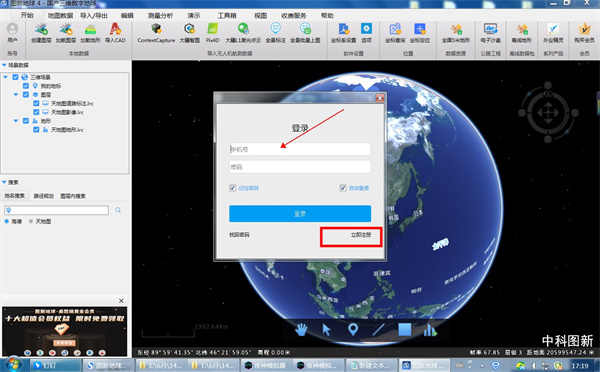
Task: Click the 加载图层 load layer icon
Action: (66, 29)
